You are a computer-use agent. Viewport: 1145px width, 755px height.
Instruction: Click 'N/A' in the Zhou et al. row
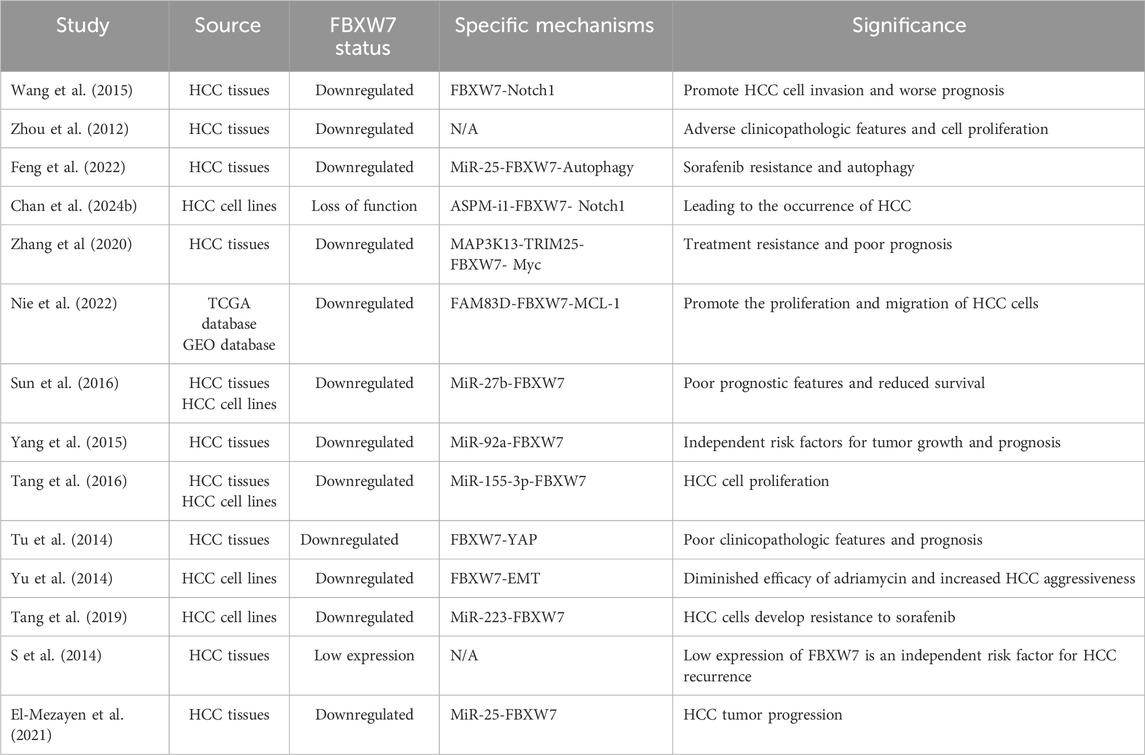click(464, 129)
